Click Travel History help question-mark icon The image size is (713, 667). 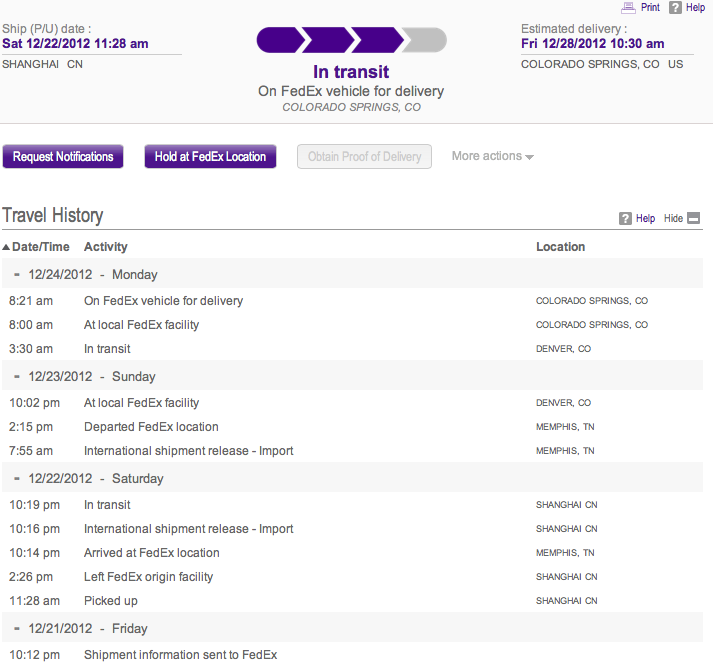pyautogui.click(x=625, y=218)
